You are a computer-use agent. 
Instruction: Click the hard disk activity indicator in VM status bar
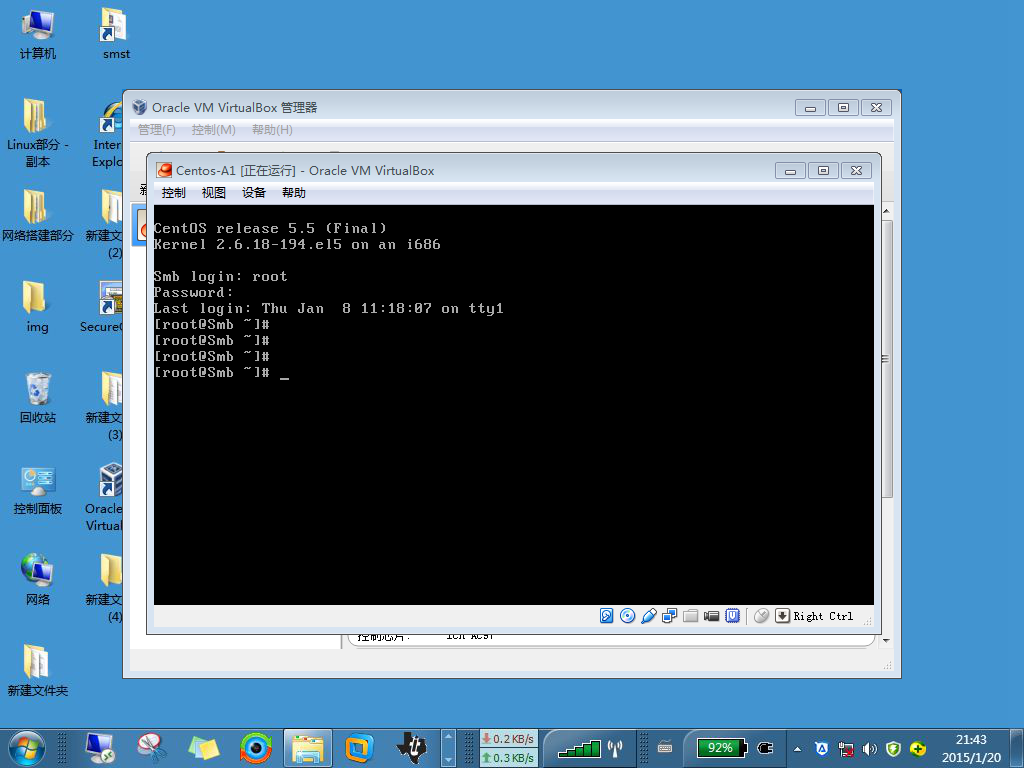click(606, 616)
